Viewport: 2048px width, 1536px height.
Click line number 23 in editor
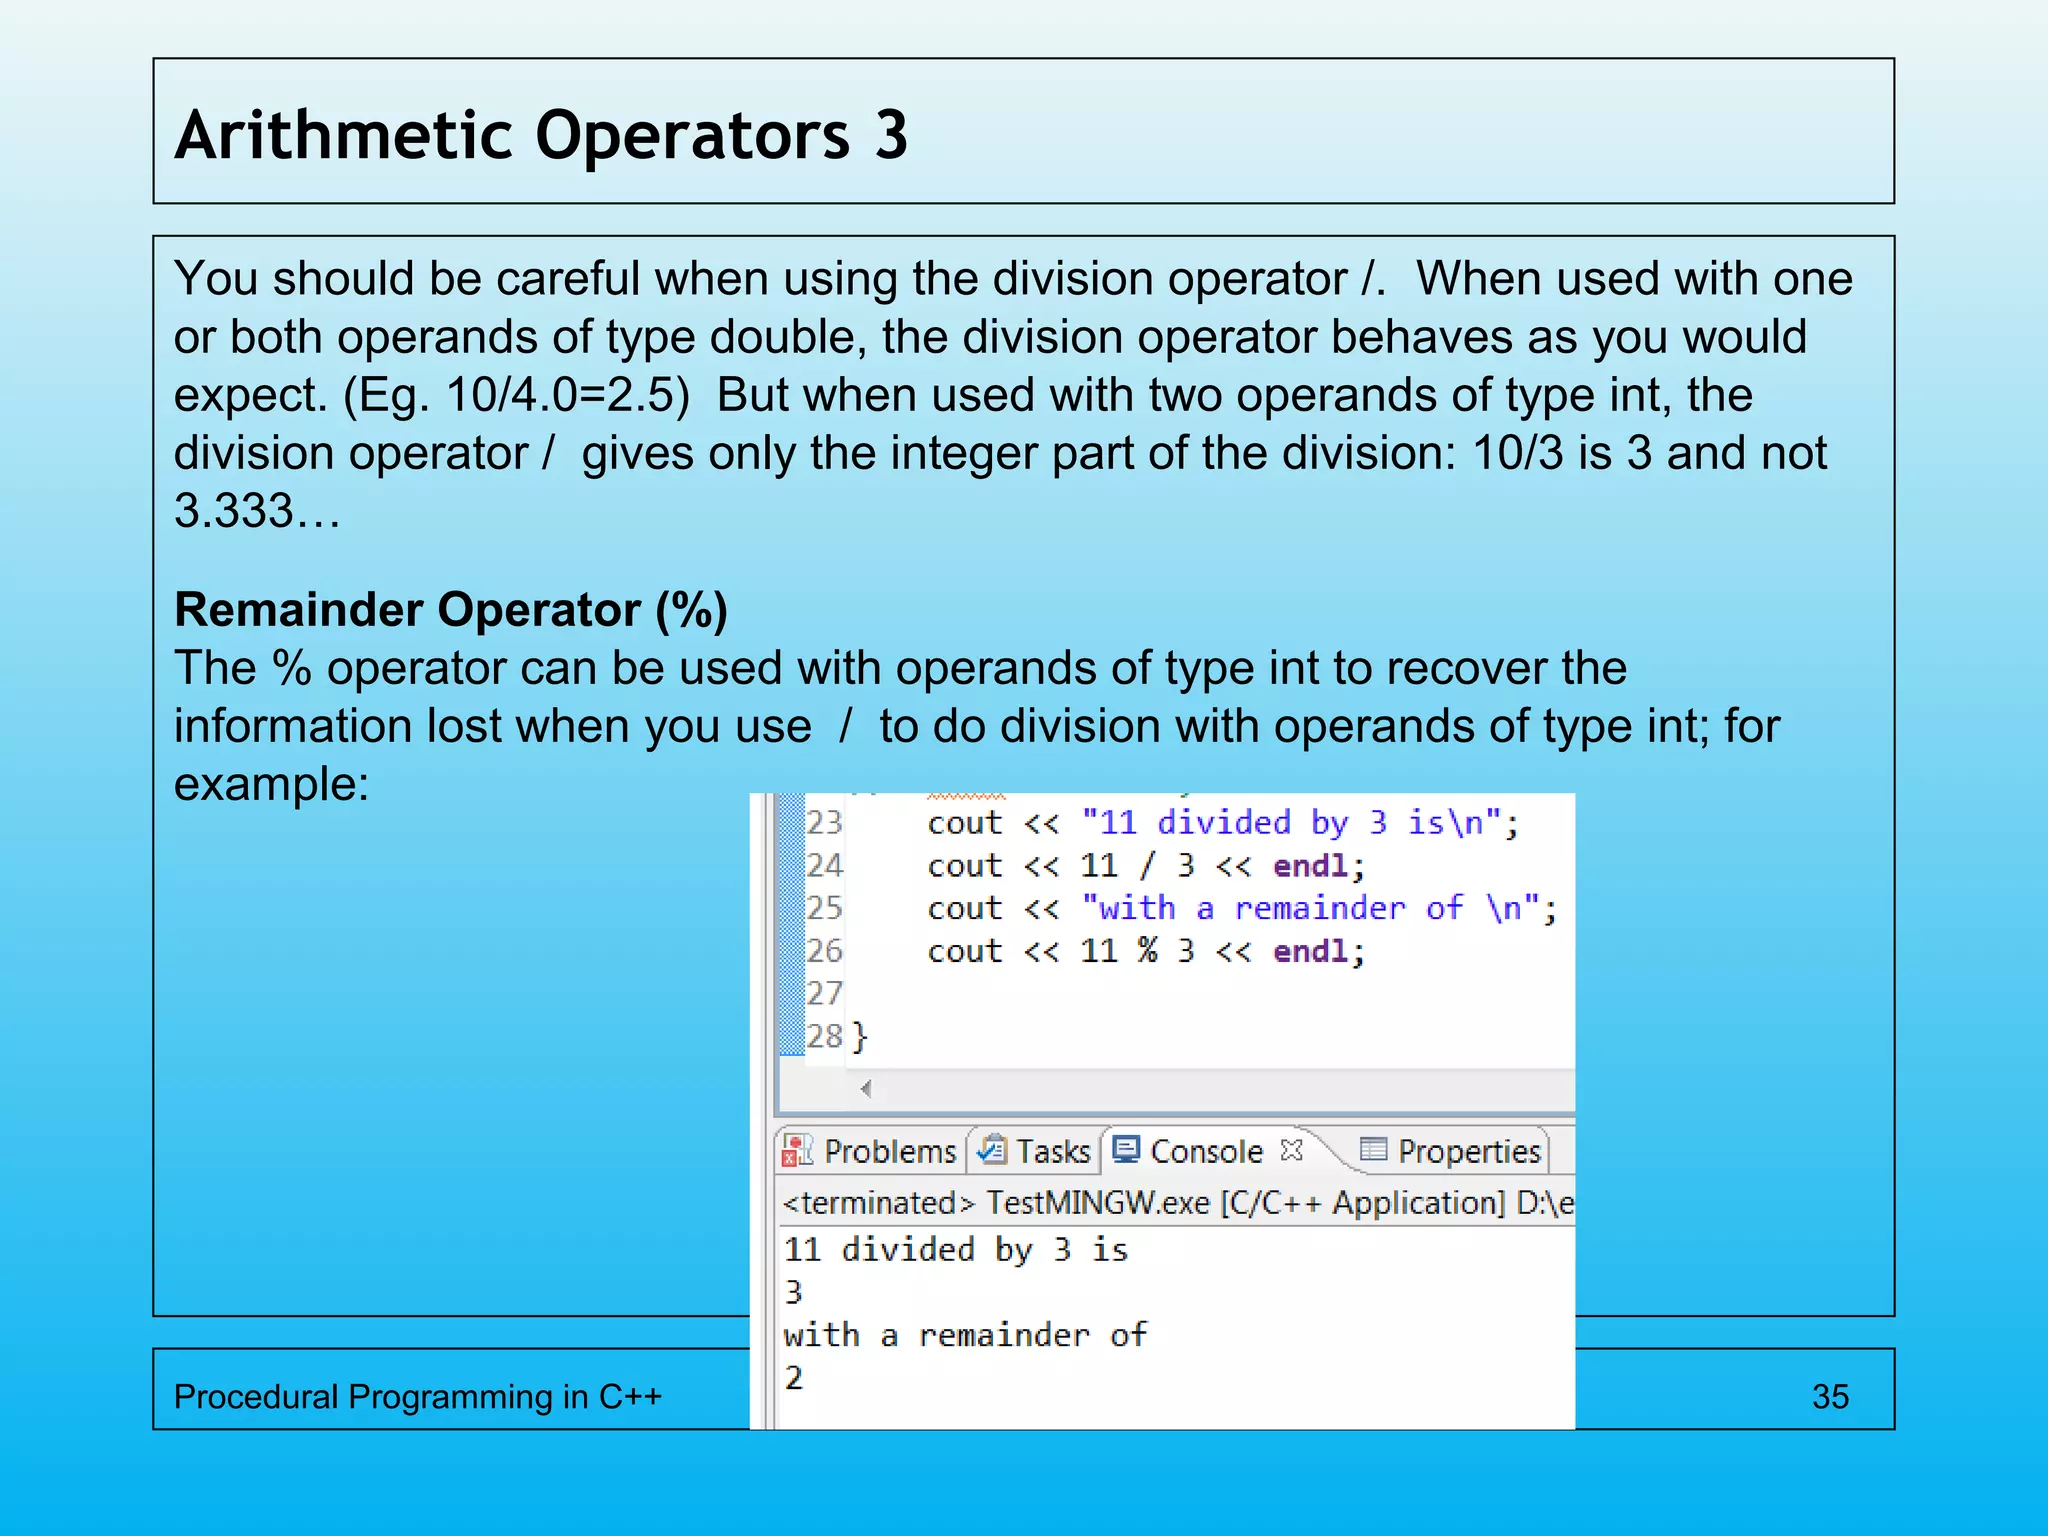point(824,822)
